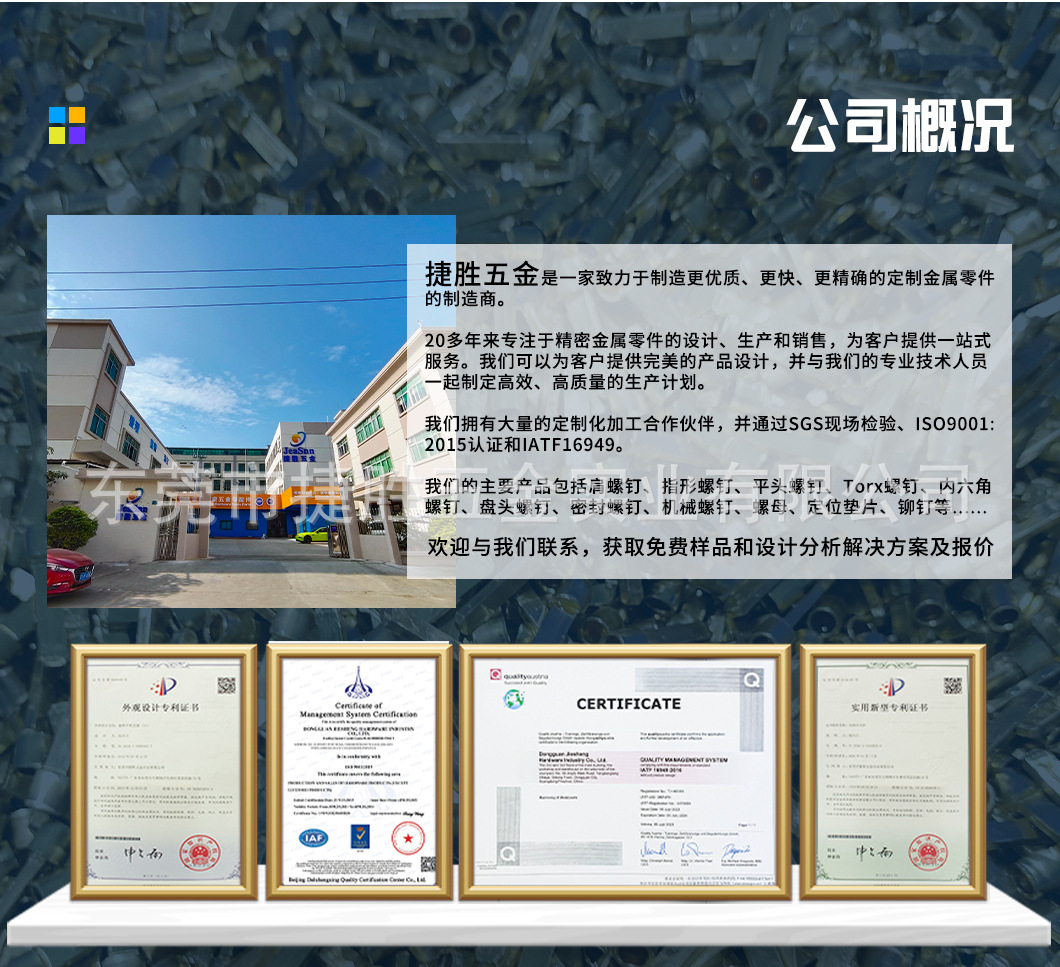Click the blue anchor emblem on the certification
Image resolution: width=1060 pixels, height=967 pixels.
pyautogui.click(x=357, y=683)
